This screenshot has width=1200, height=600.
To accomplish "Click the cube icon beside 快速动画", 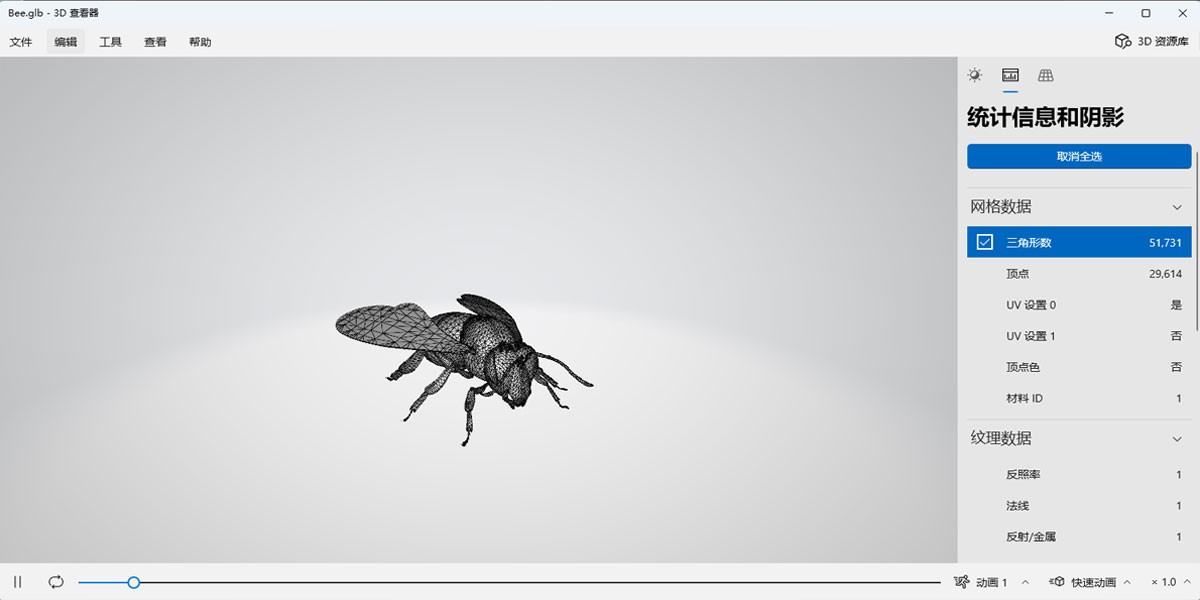I will point(1057,582).
